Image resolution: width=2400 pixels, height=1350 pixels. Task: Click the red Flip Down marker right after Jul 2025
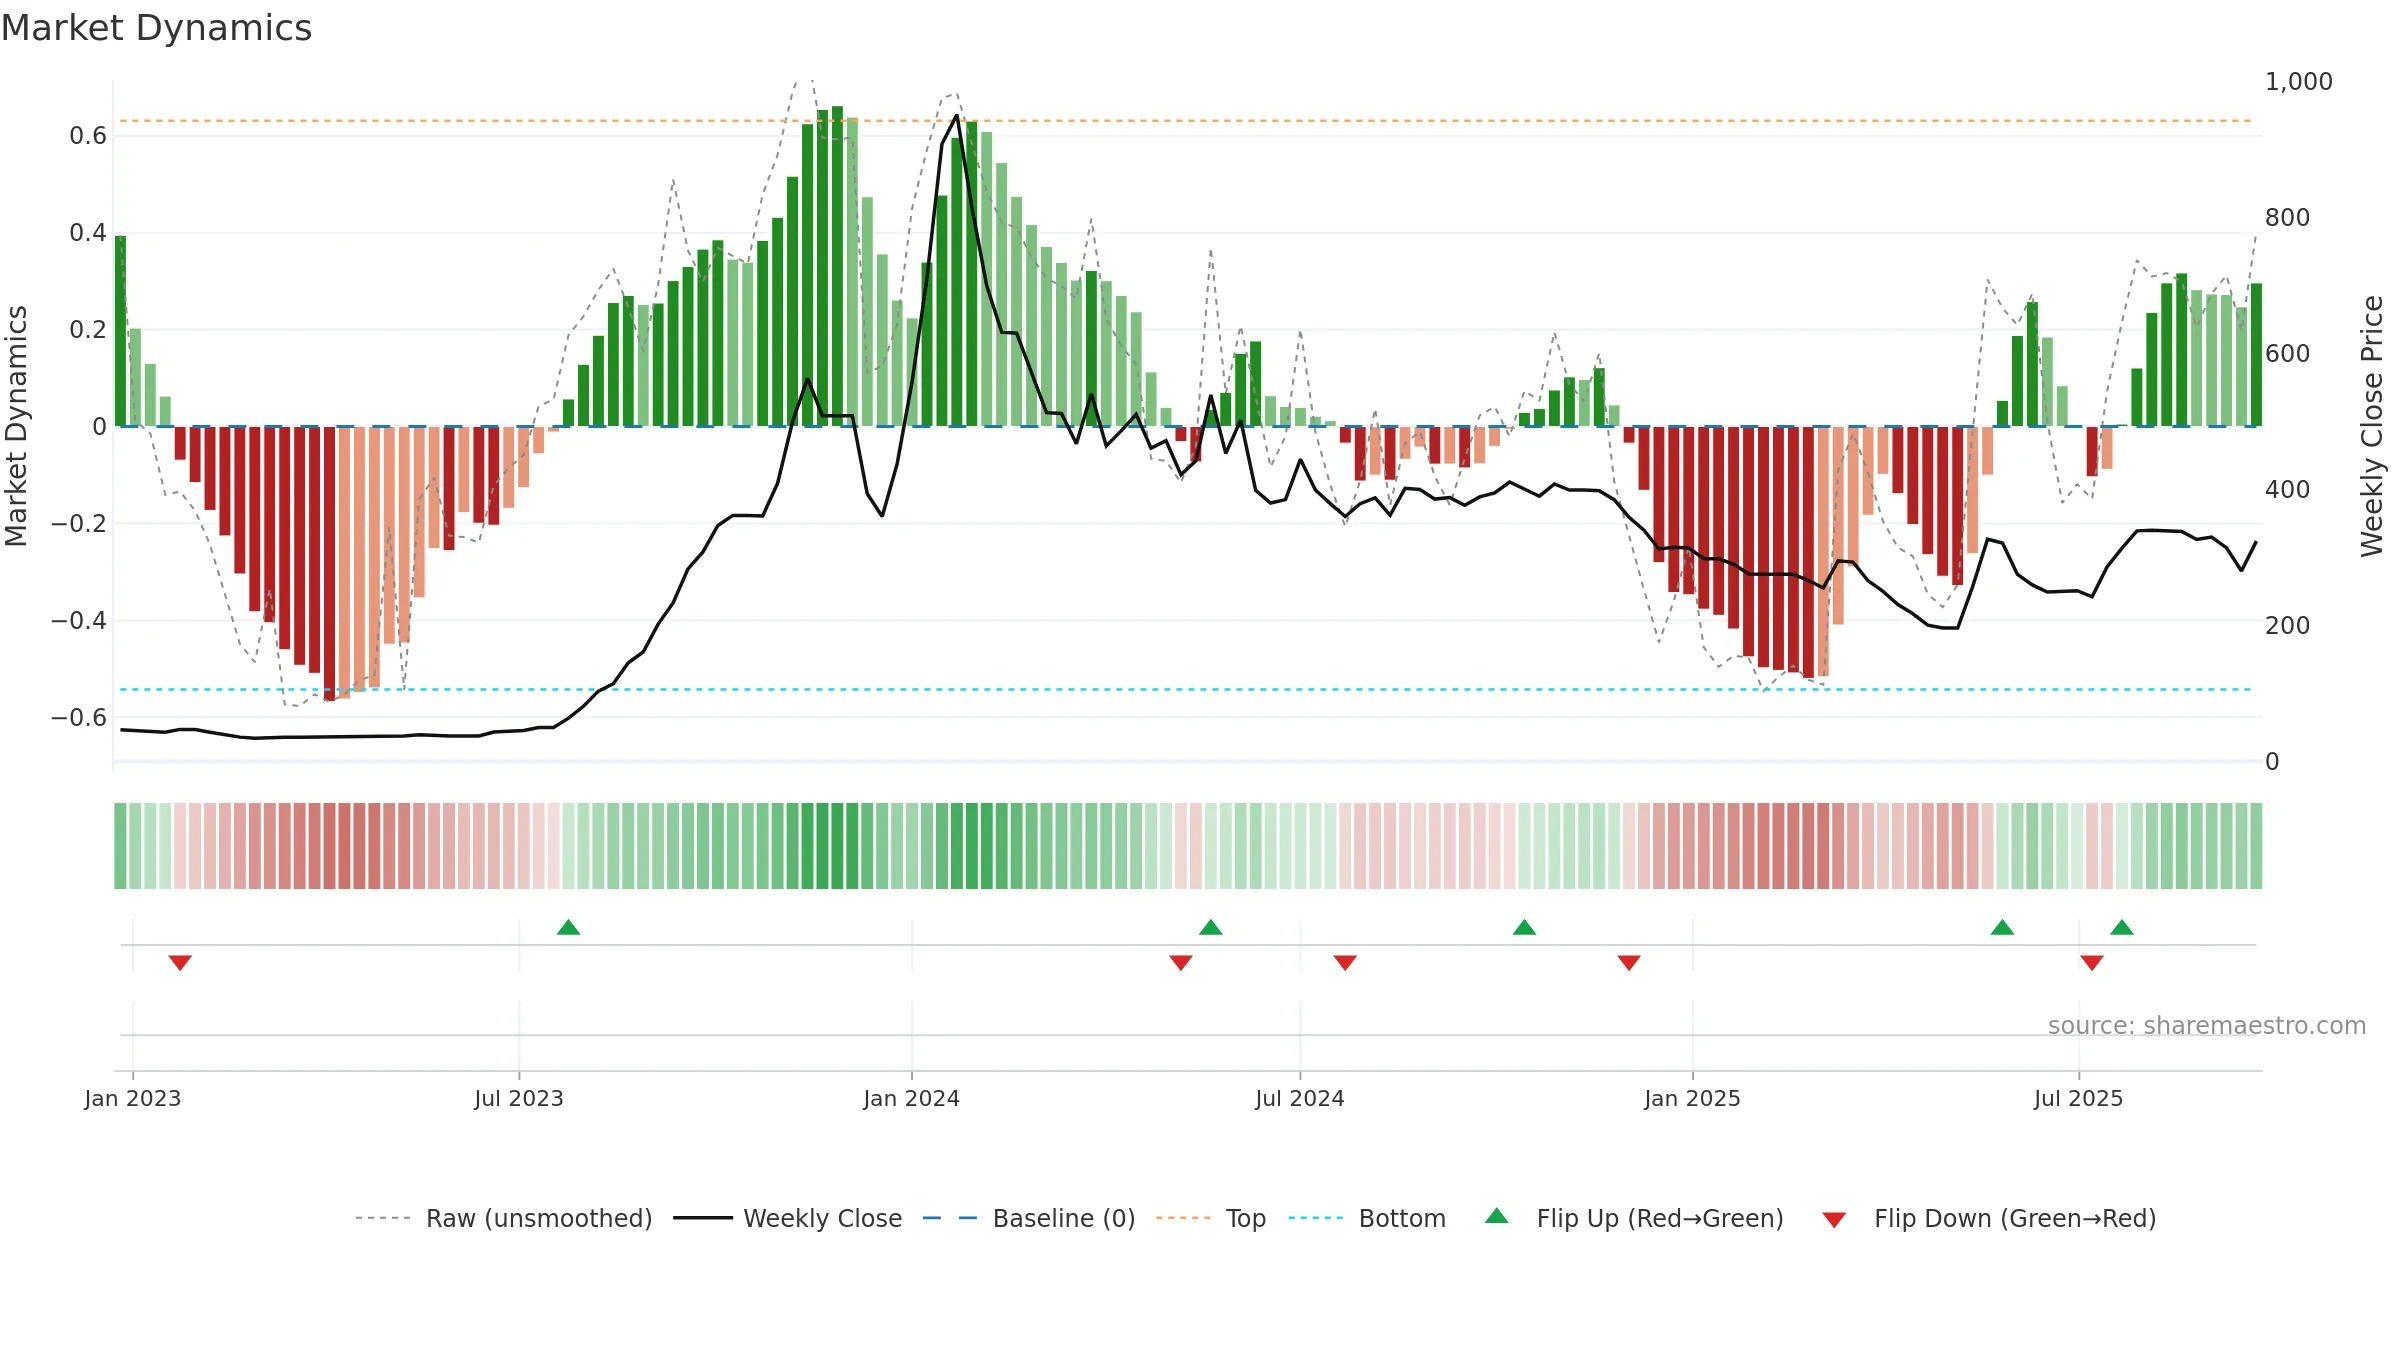pyautogui.click(x=2092, y=962)
